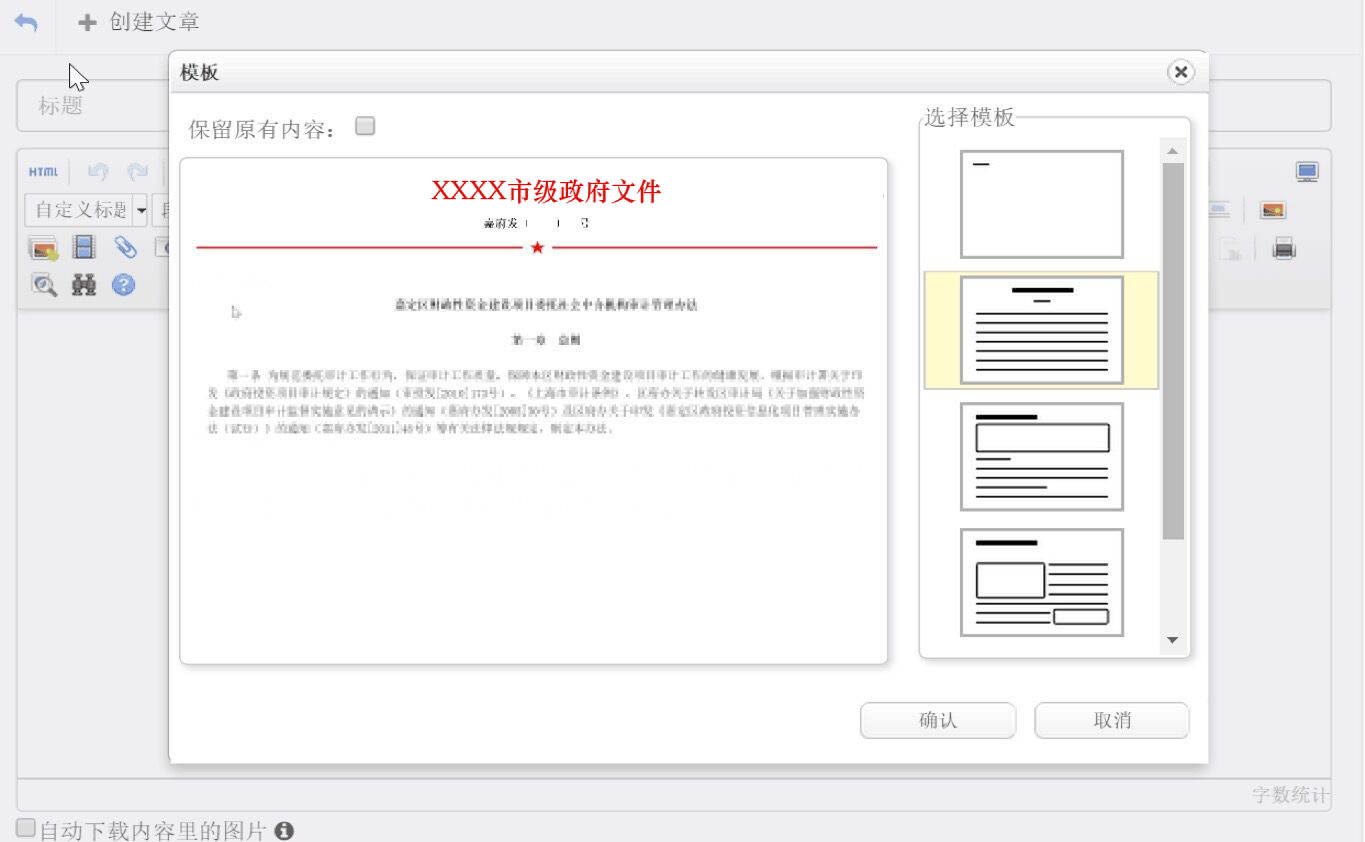The height and width of the screenshot is (842, 1365).
Task: Click the template list scroll down arrow
Action: [1173, 640]
